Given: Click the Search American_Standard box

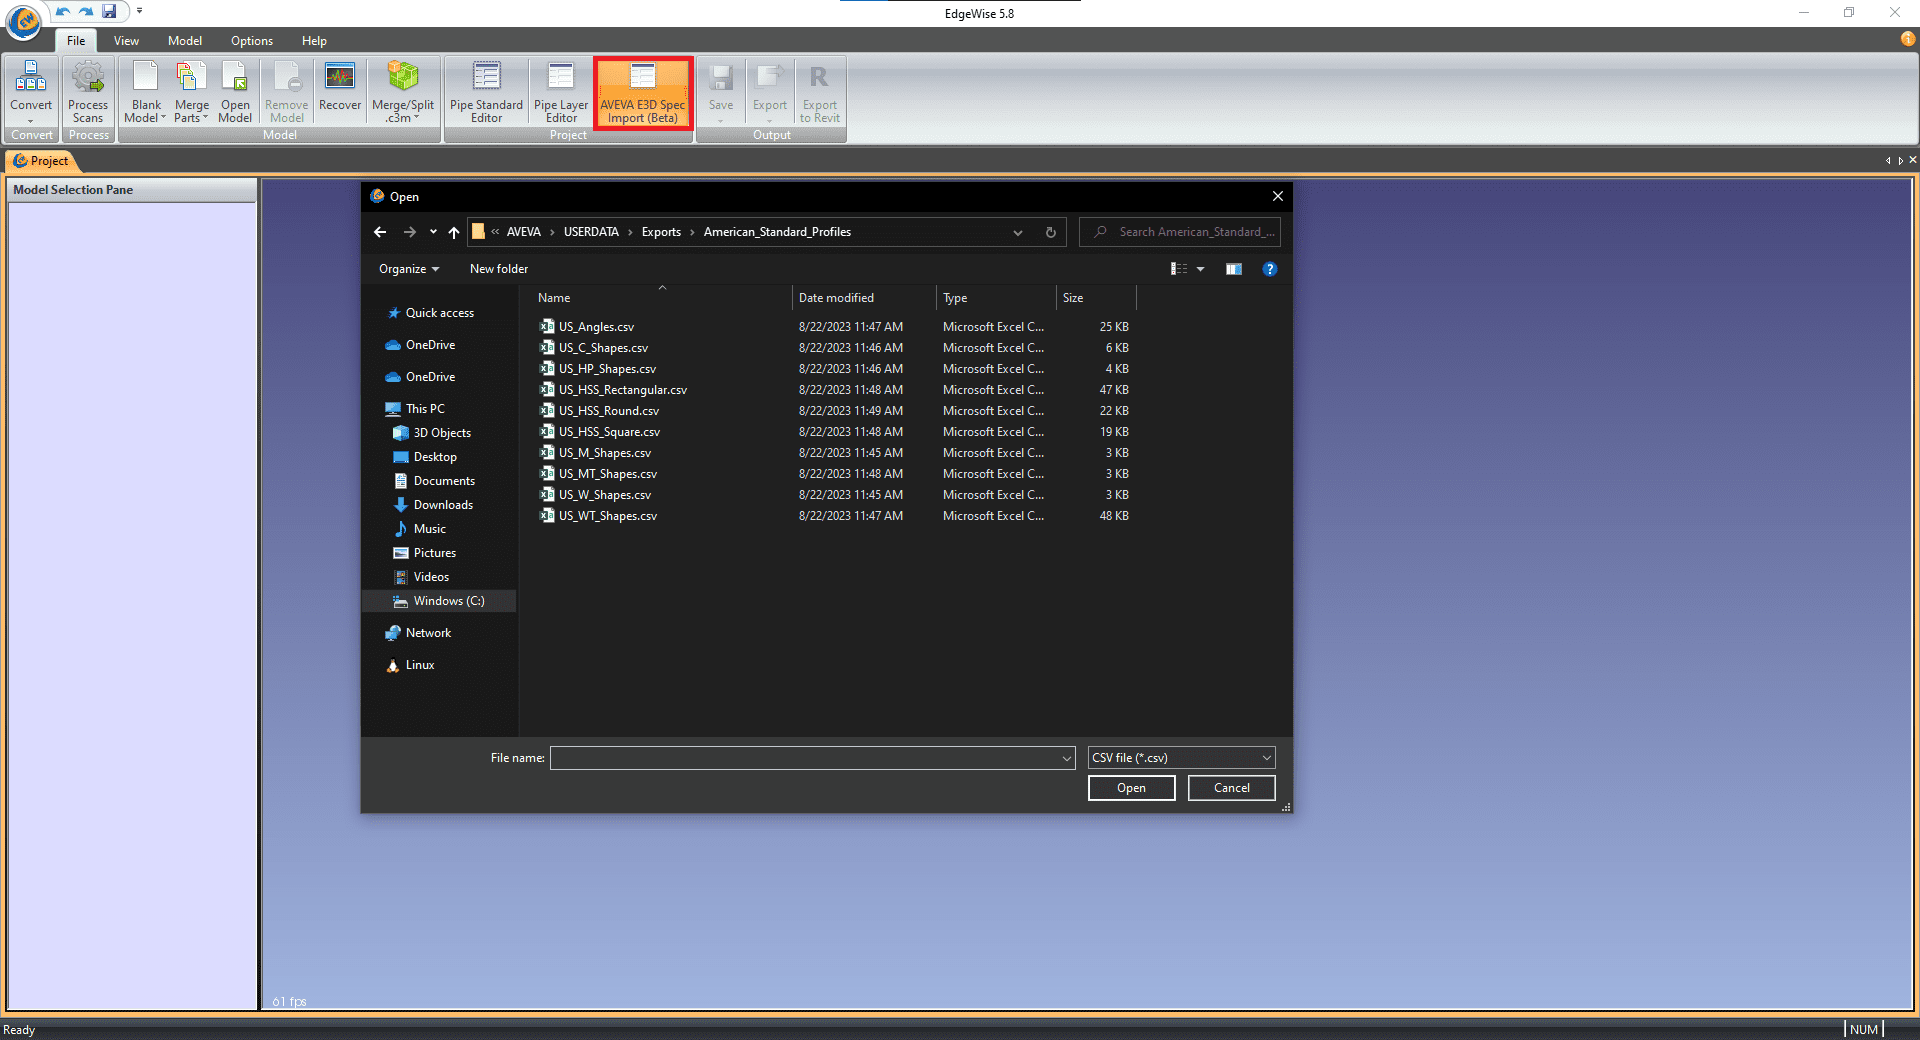Looking at the screenshot, I should click(x=1180, y=232).
